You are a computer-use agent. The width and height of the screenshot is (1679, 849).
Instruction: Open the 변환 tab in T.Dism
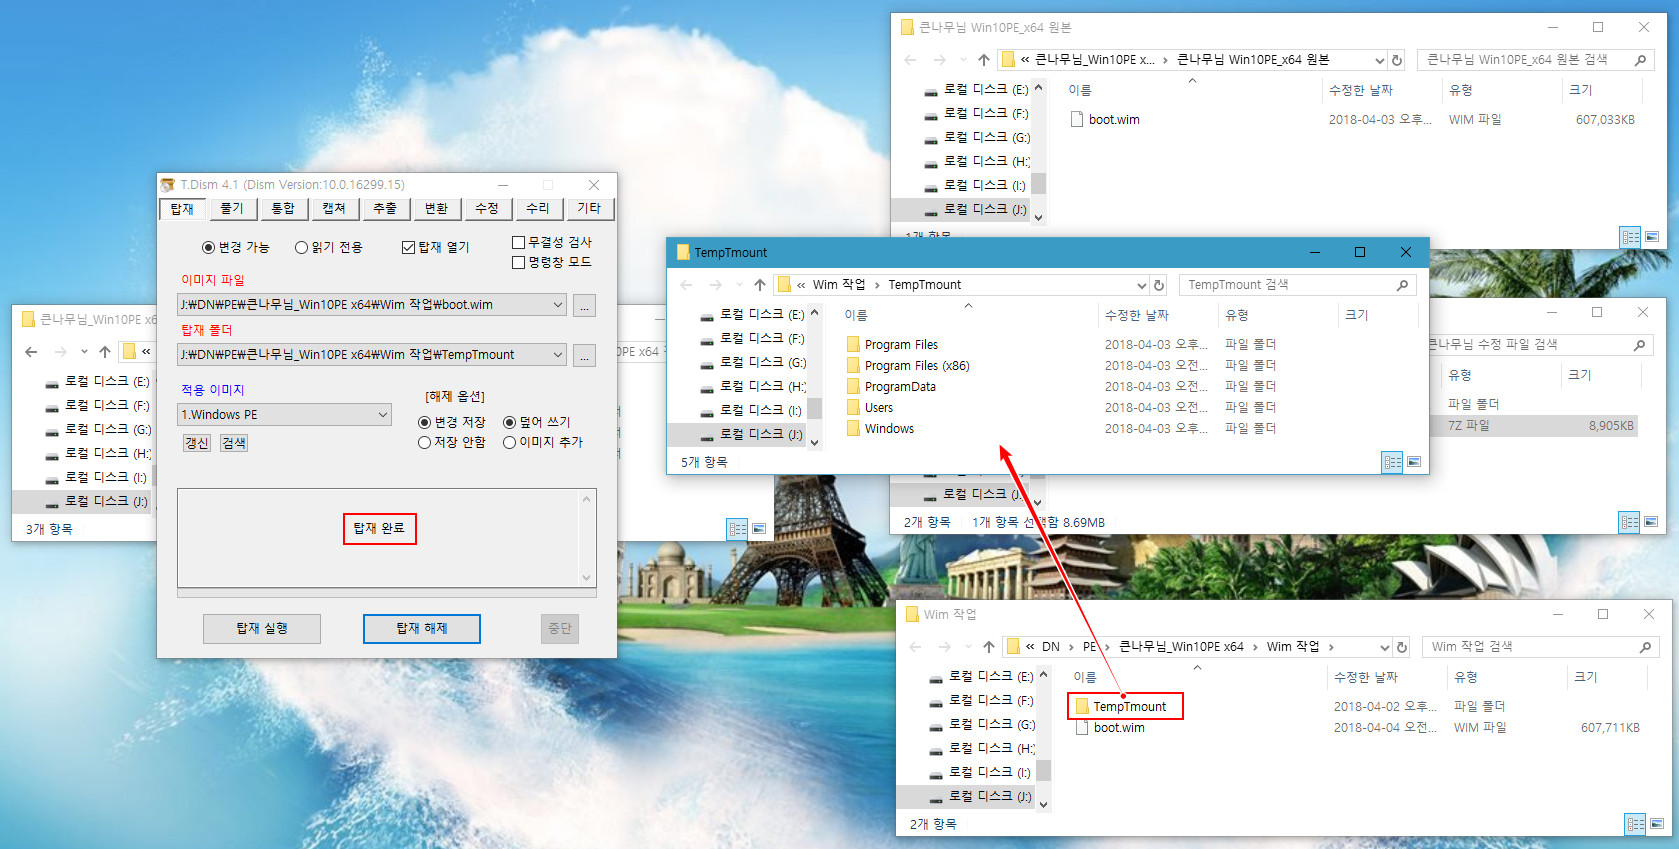pyautogui.click(x=436, y=208)
